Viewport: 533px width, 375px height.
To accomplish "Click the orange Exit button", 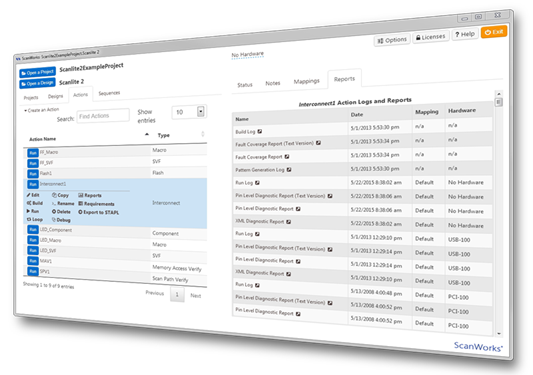I will click(x=494, y=32).
